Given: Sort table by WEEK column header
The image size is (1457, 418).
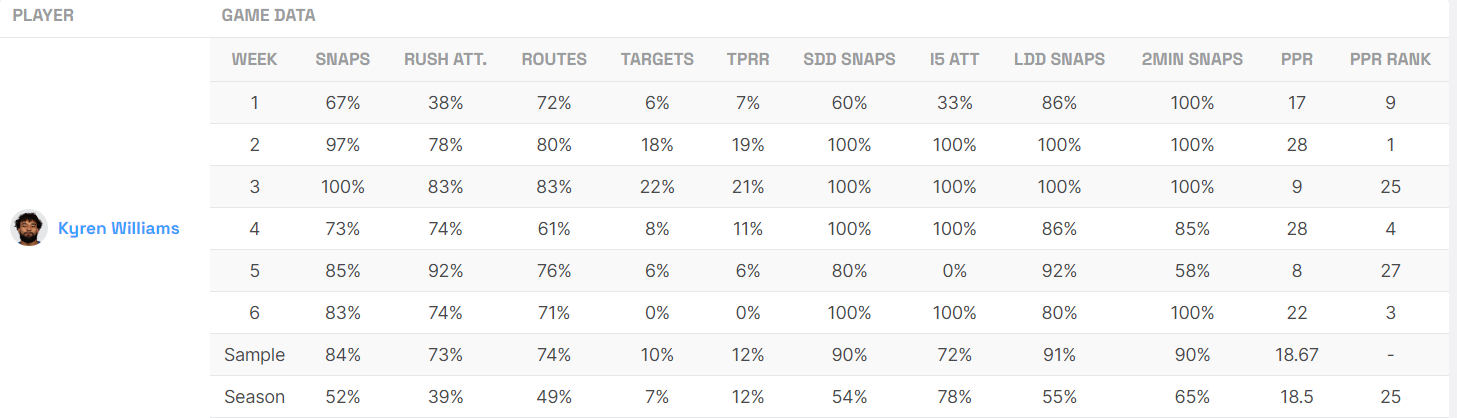Looking at the screenshot, I should coord(255,59).
